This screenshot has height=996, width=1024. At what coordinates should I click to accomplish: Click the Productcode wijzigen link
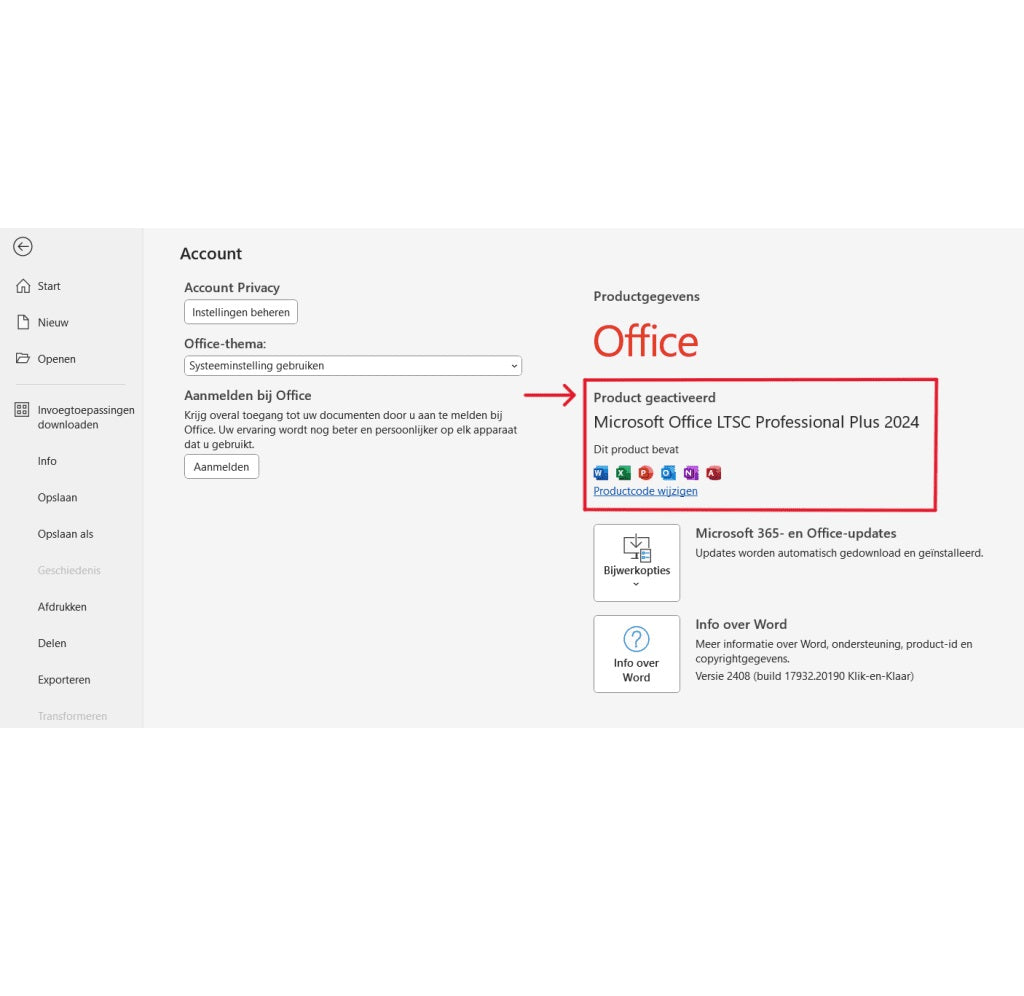tap(645, 491)
